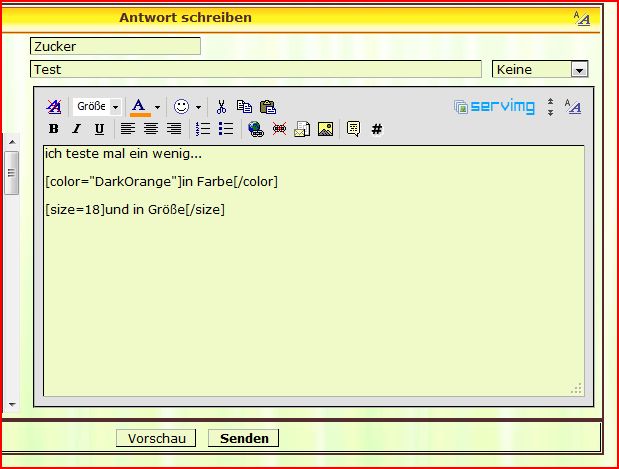
Task: Insert an email link
Action: pyautogui.click(x=302, y=129)
